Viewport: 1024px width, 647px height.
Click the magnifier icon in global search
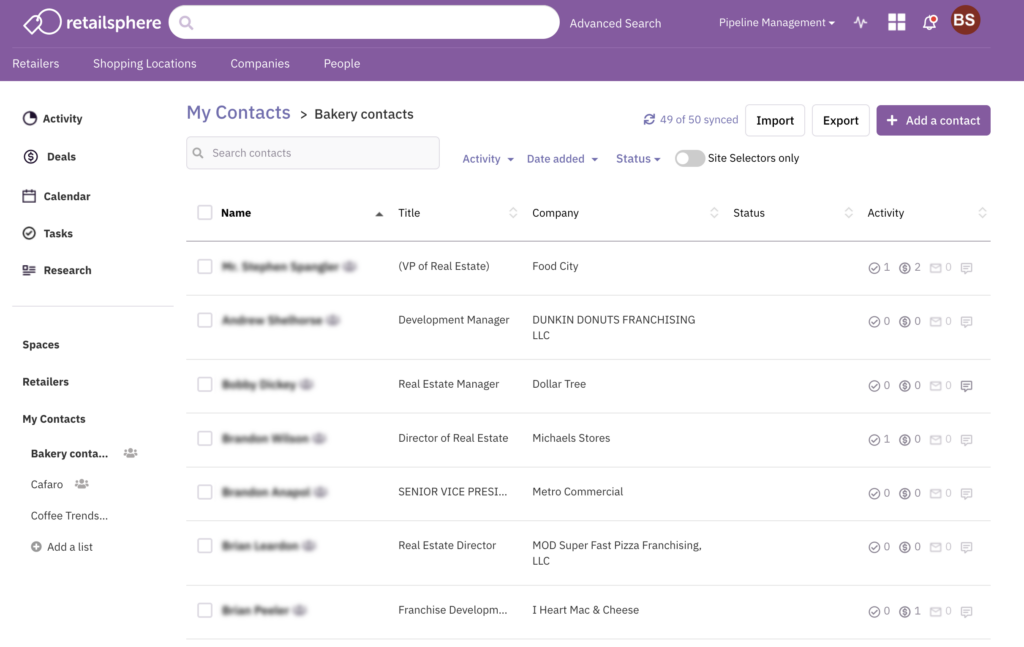pos(186,23)
